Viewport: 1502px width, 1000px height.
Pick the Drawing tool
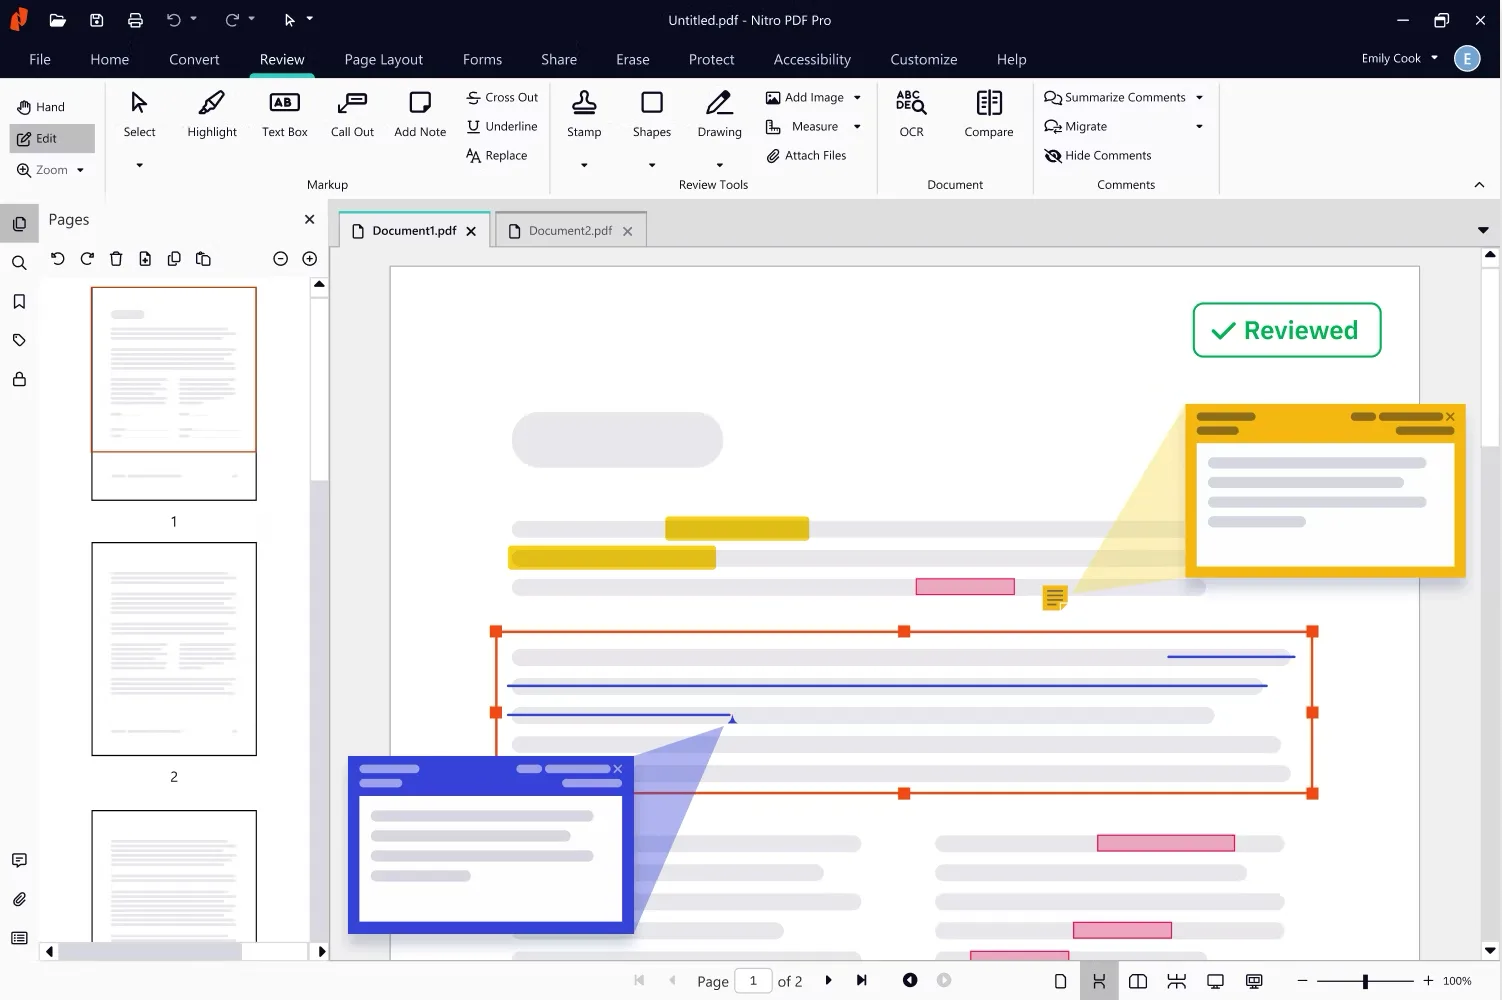719,114
